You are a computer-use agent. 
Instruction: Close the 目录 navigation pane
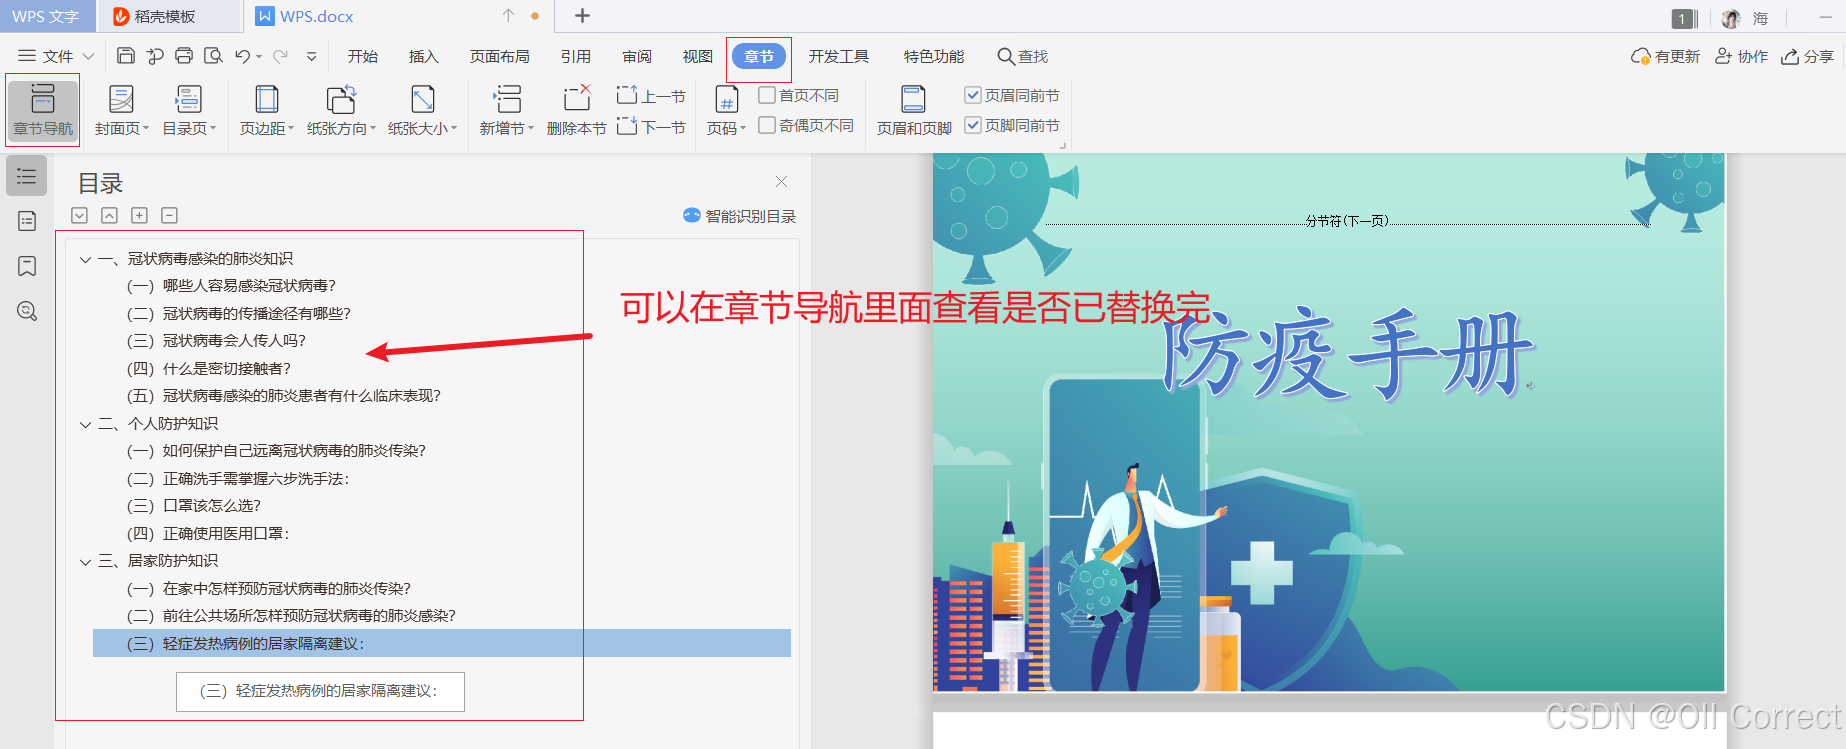tap(781, 182)
